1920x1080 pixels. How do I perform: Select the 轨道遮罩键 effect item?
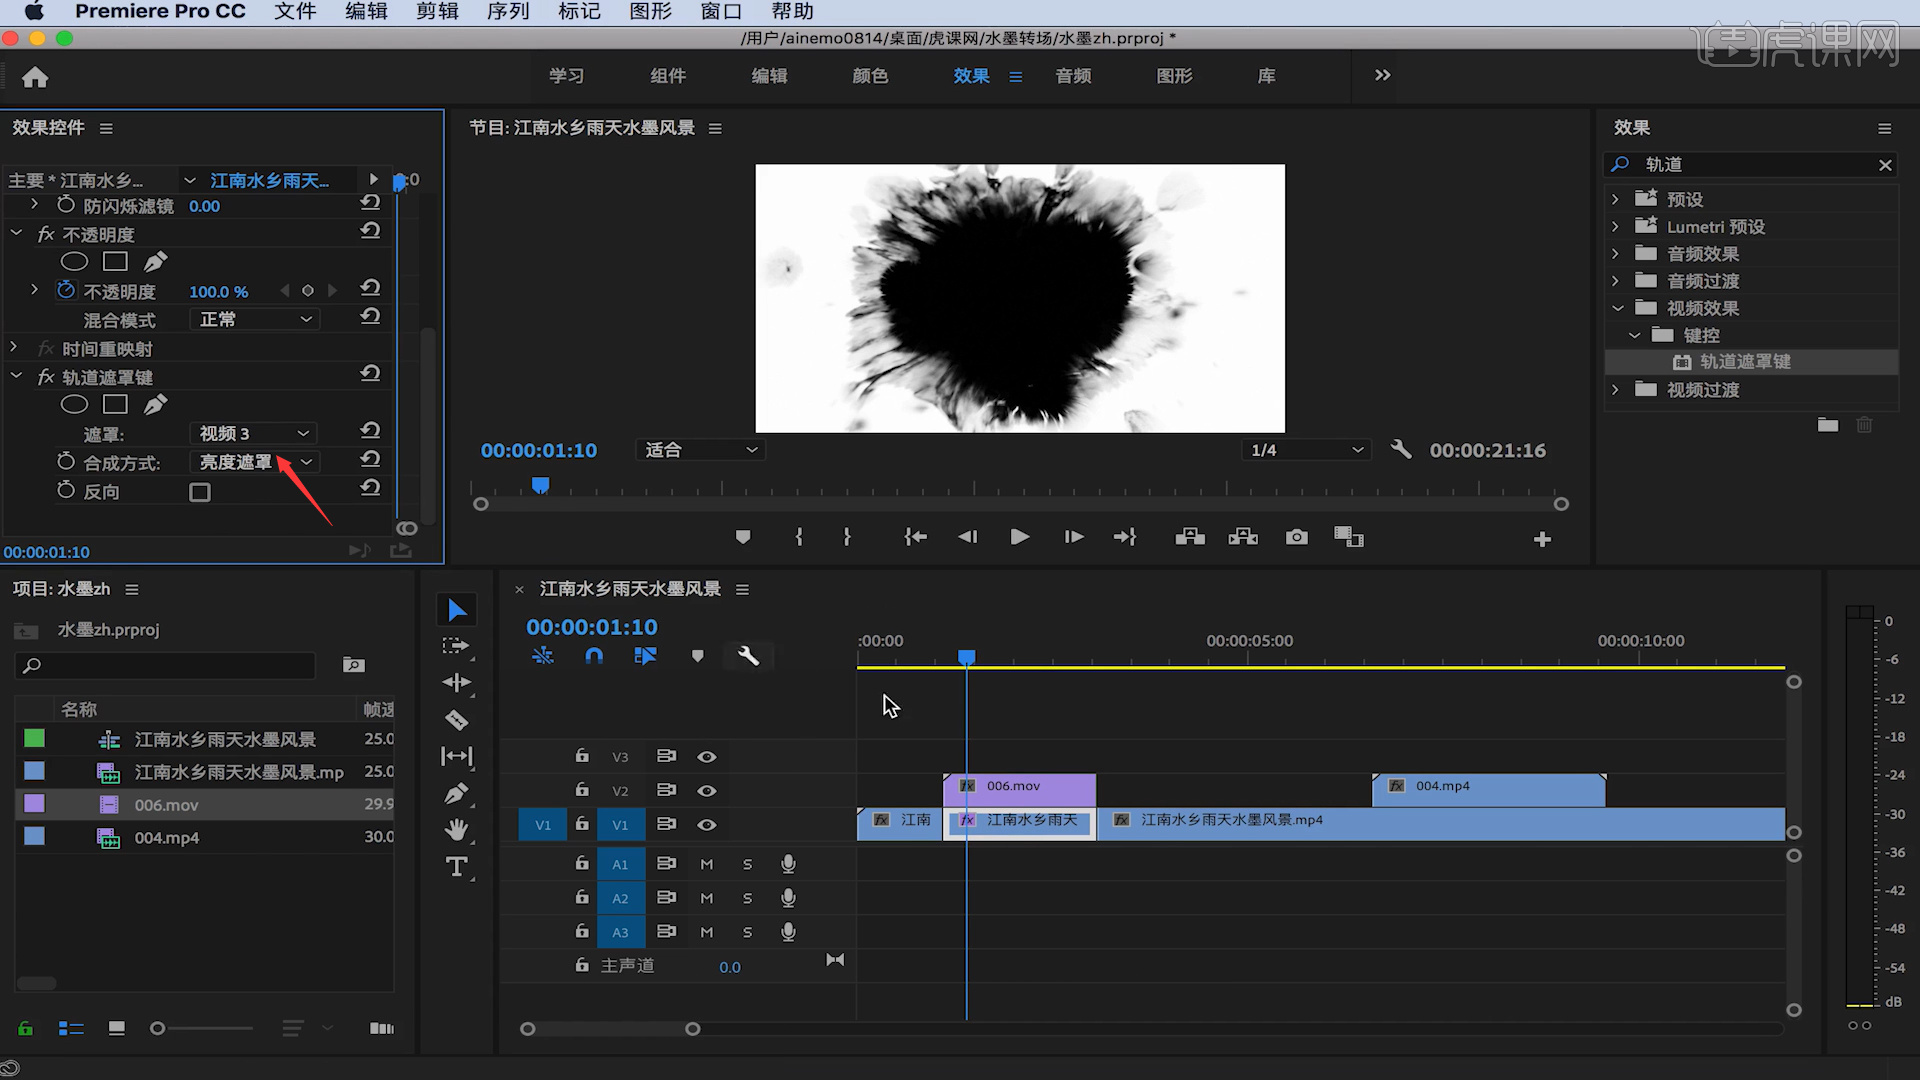point(1744,362)
